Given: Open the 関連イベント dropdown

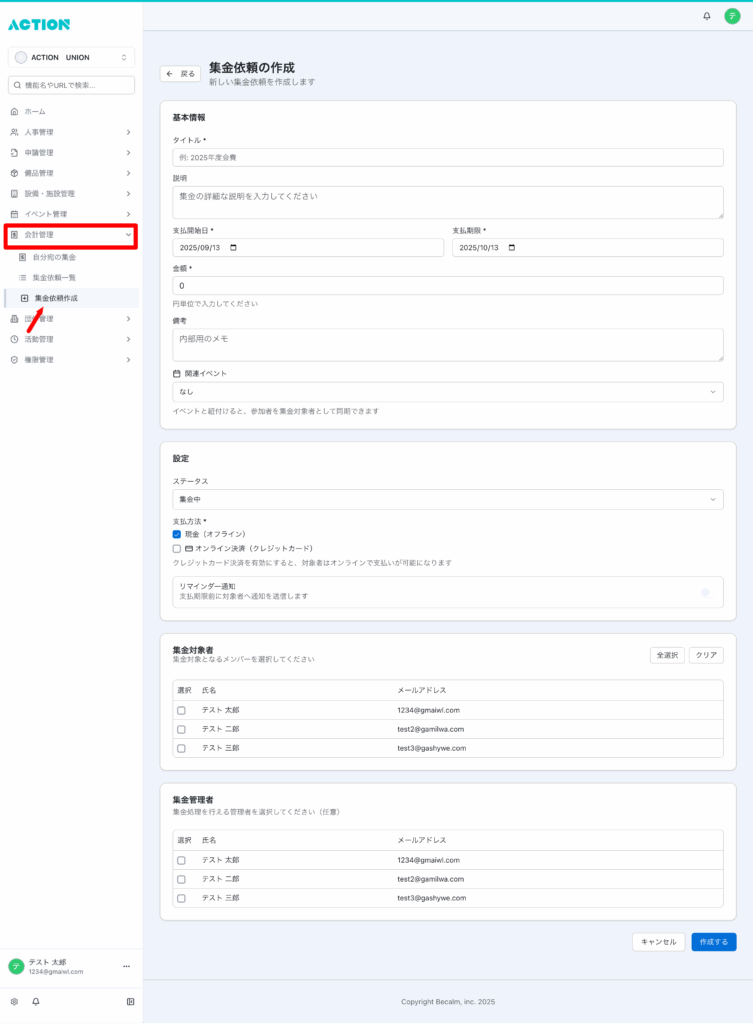Looking at the screenshot, I should pyautogui.click(x=447, y=392).
